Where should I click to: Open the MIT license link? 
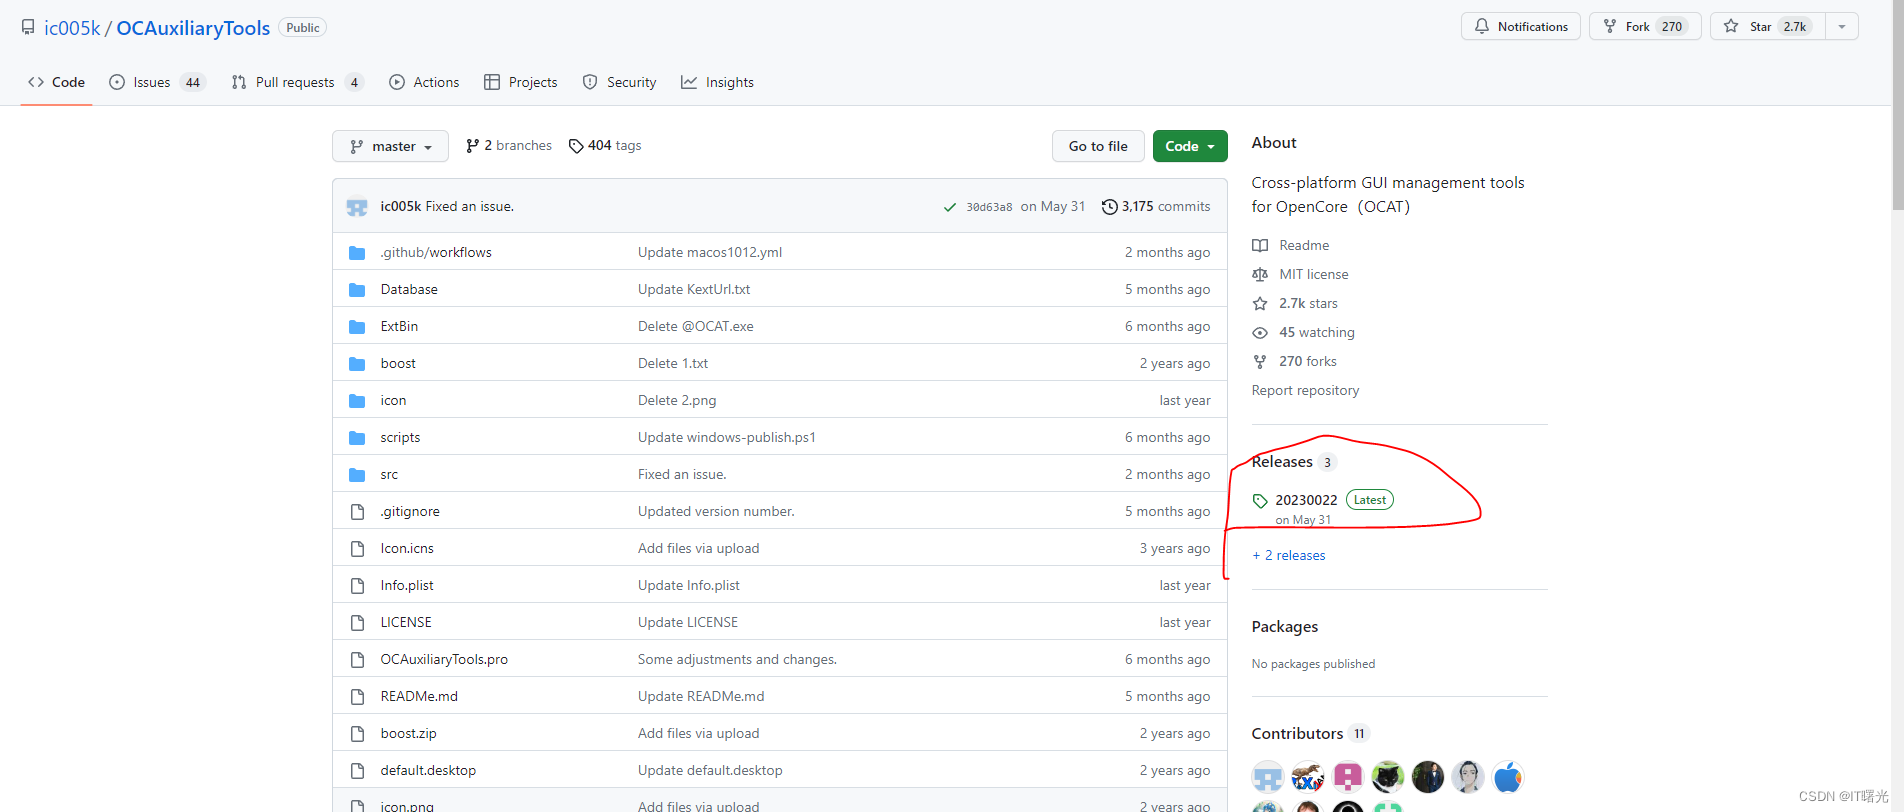click(x=1300, y=274)
